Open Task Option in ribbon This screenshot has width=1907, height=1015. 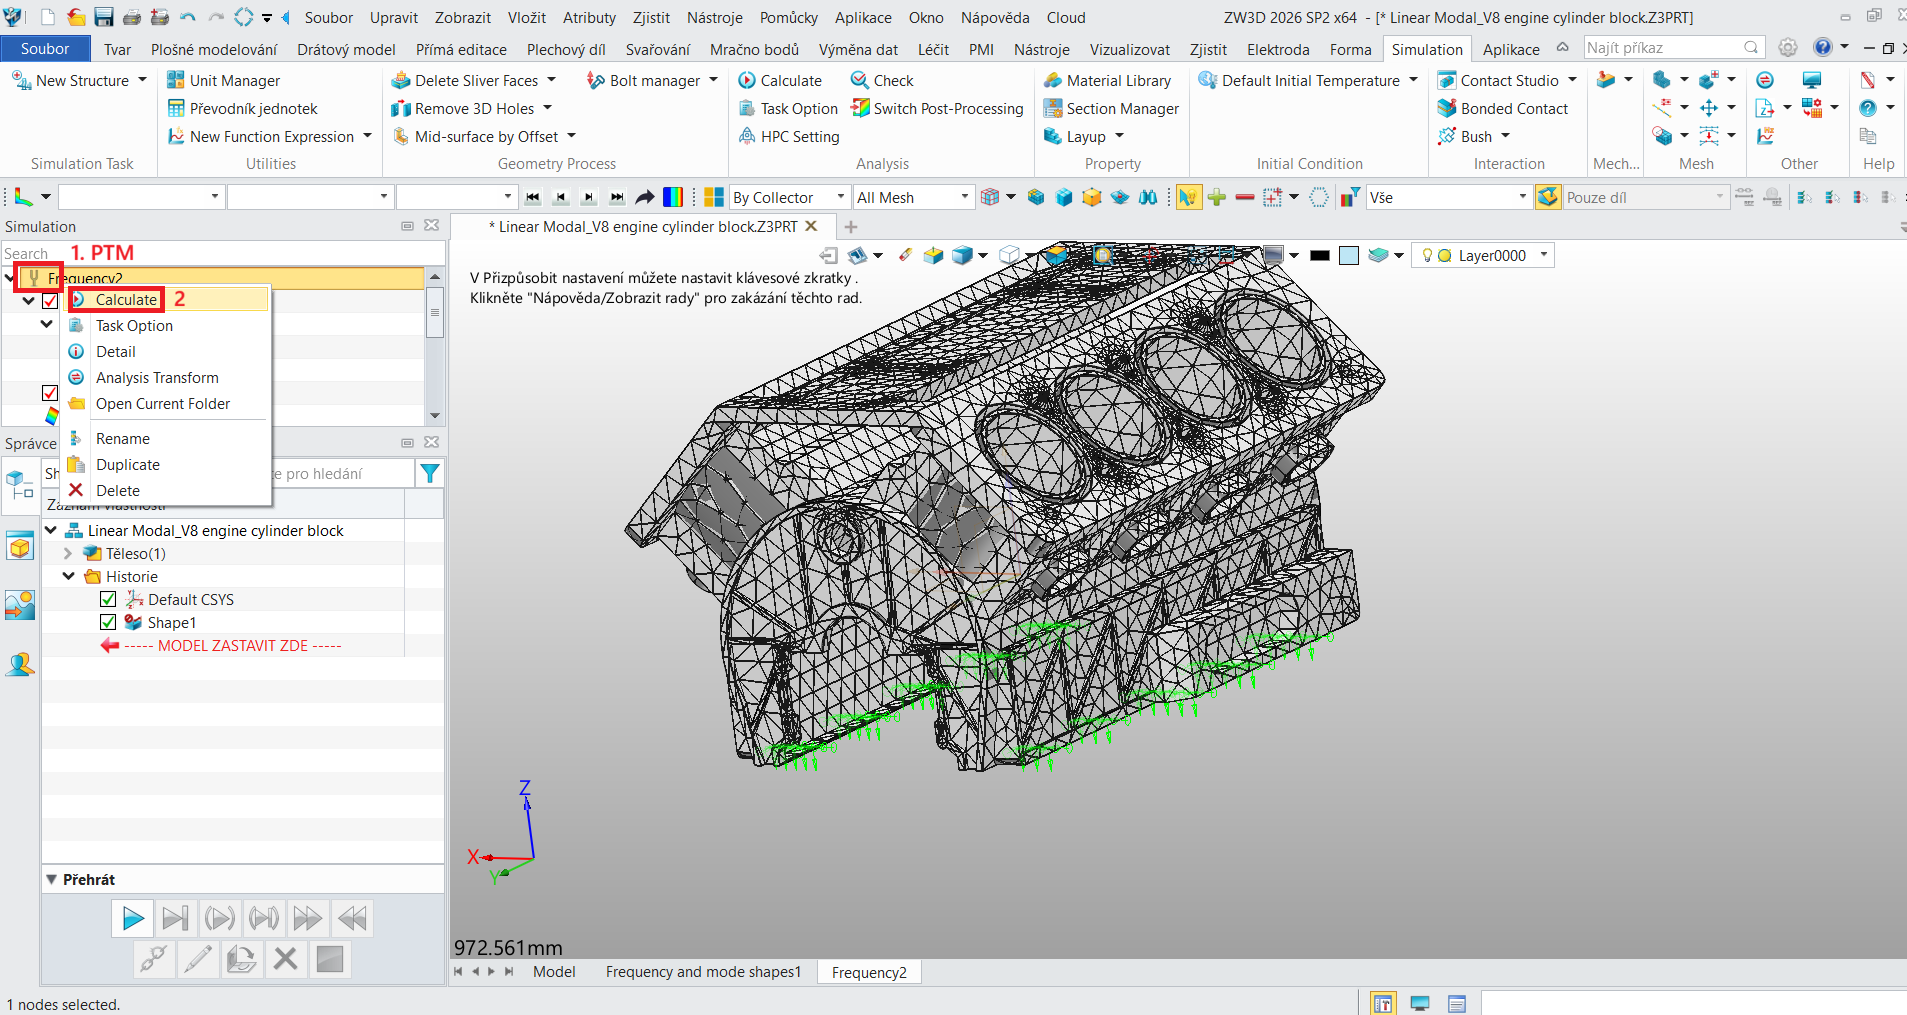point(788,108)
